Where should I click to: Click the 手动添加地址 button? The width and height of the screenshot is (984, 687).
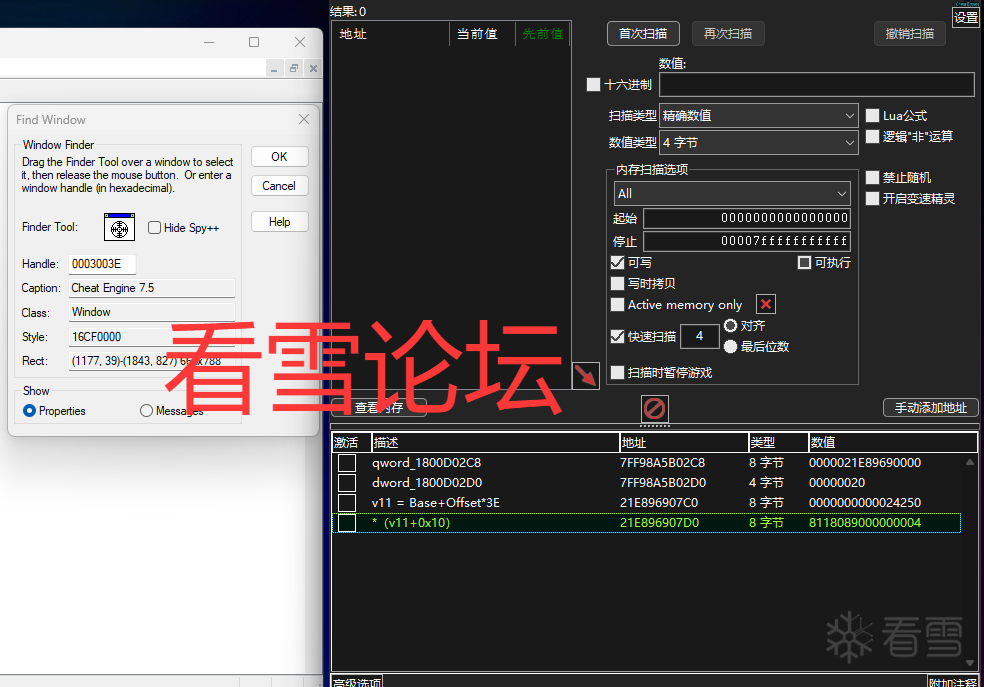point(931,408)
